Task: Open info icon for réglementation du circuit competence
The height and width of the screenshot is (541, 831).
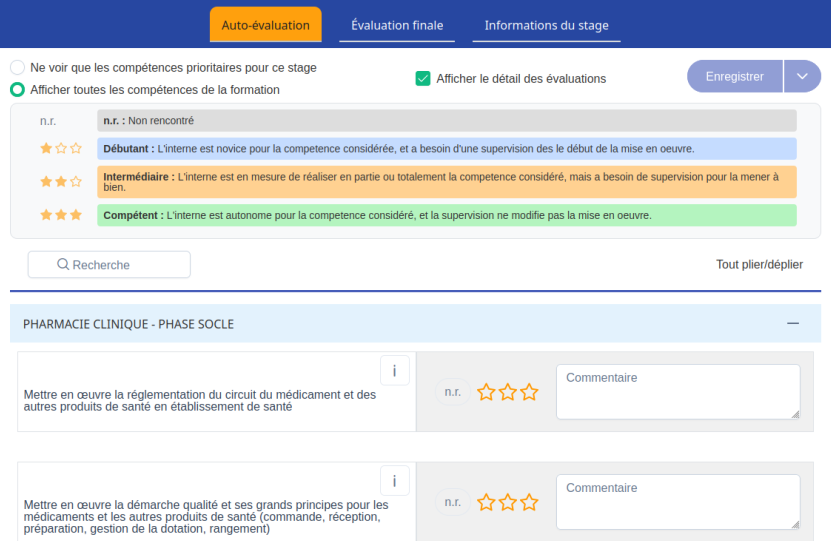Action: coord(395,371)
